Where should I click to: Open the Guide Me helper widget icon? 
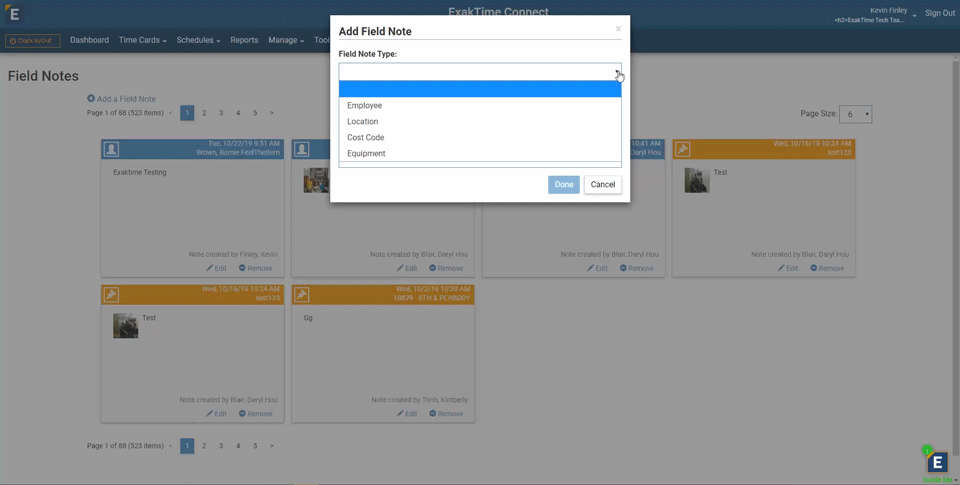click(937, 462)
